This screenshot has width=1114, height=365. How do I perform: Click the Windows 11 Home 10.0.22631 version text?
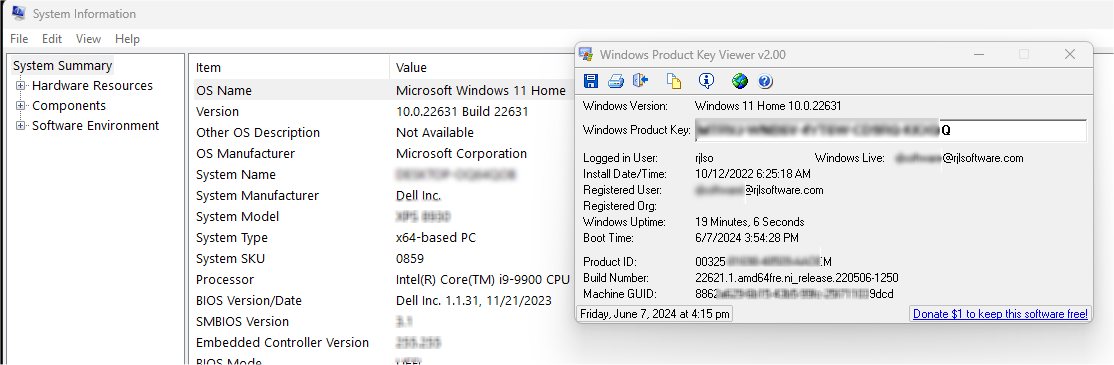[768, 106]
